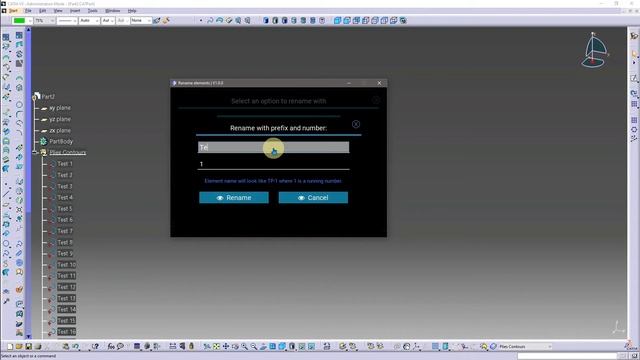The image size is (640, 360).
Task: Select Test 9 in the tree
Action: (64, 253)
